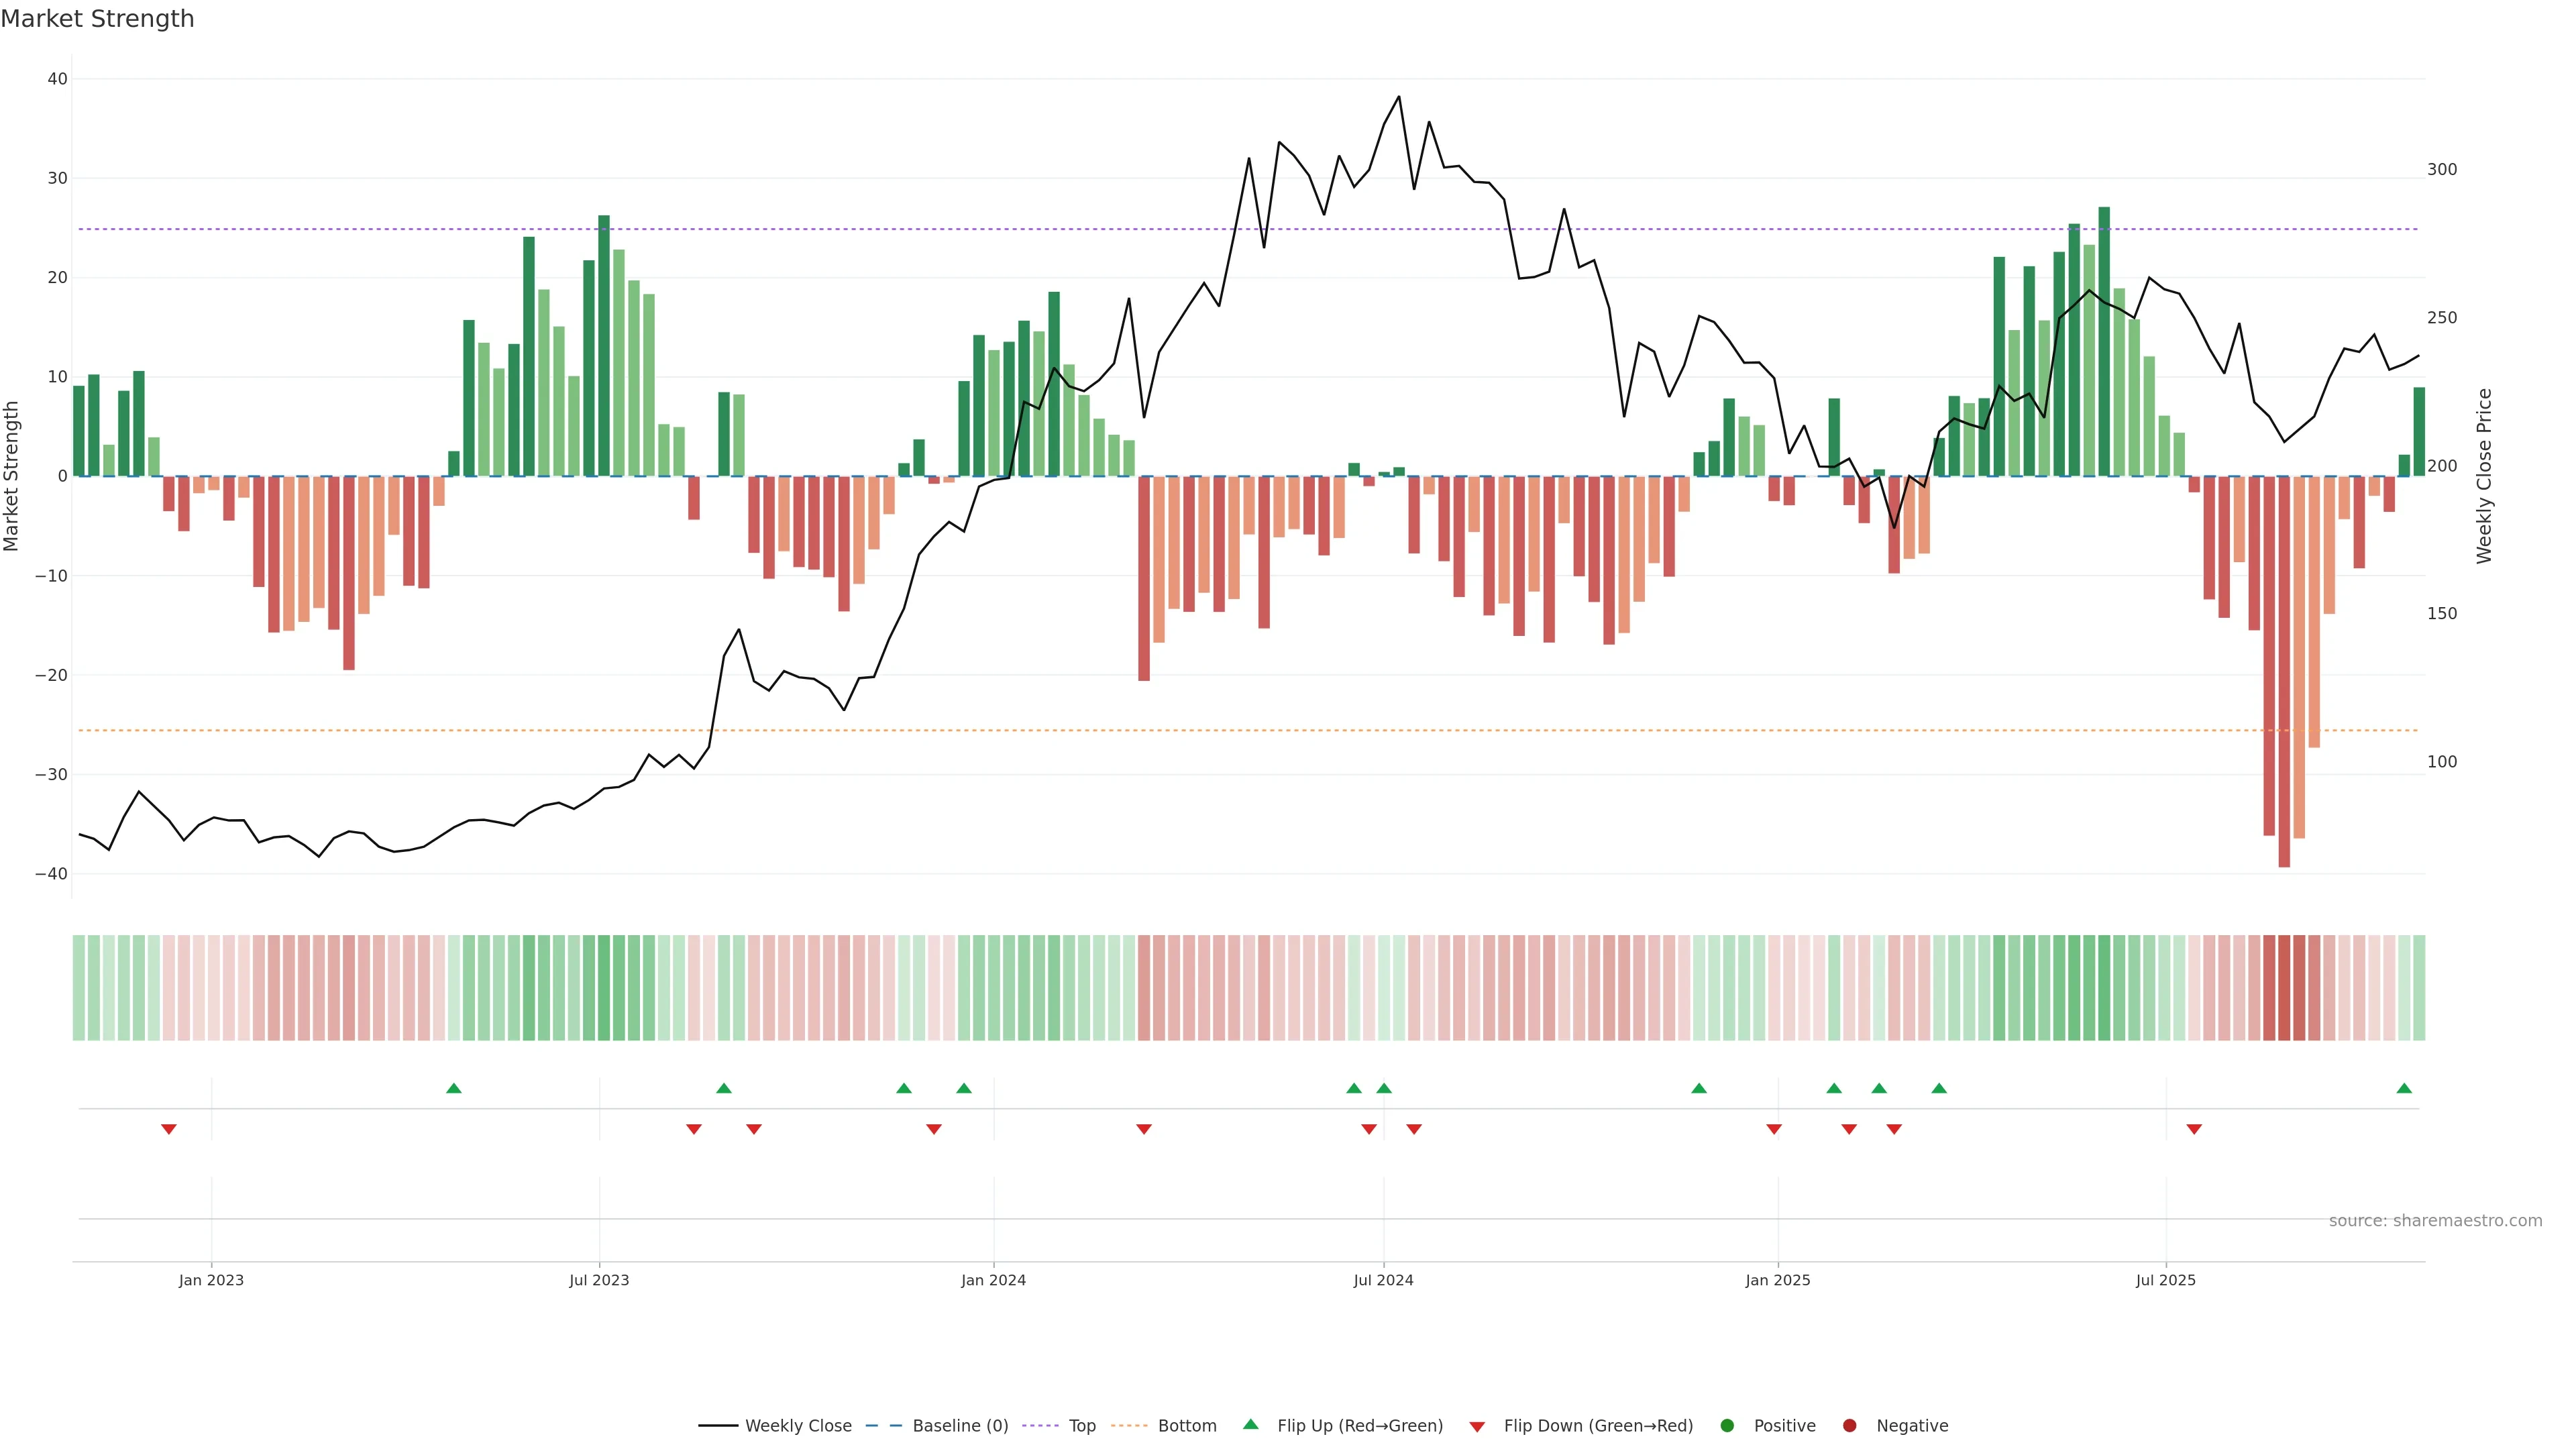
Task: Click the first green flip-up triangle marker
Action: click(454, 1088)
